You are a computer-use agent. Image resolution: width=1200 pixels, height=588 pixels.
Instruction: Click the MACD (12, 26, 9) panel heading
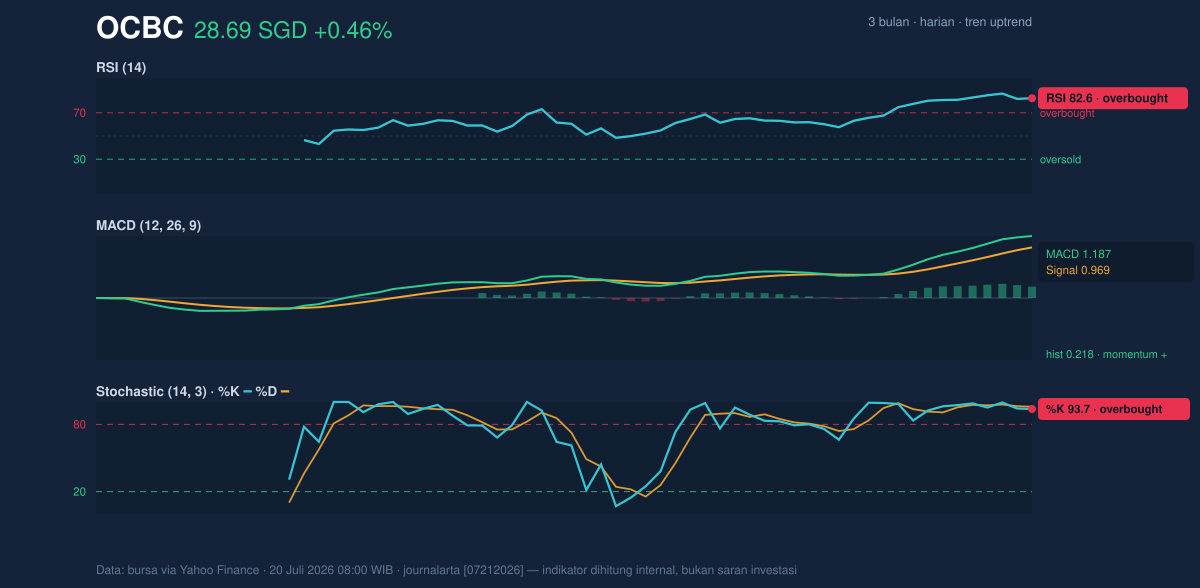(x=148, y=225)
